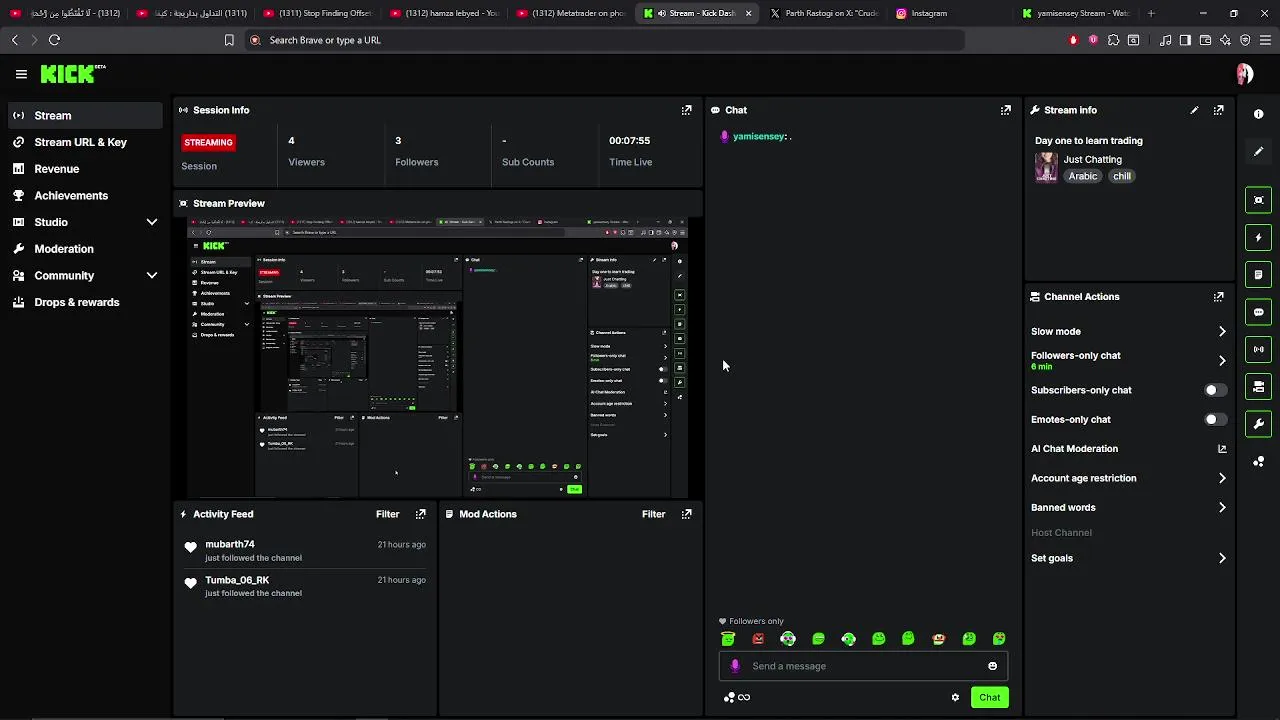Open Banned words settings

pyautogui.click(x=1128, y=507)
